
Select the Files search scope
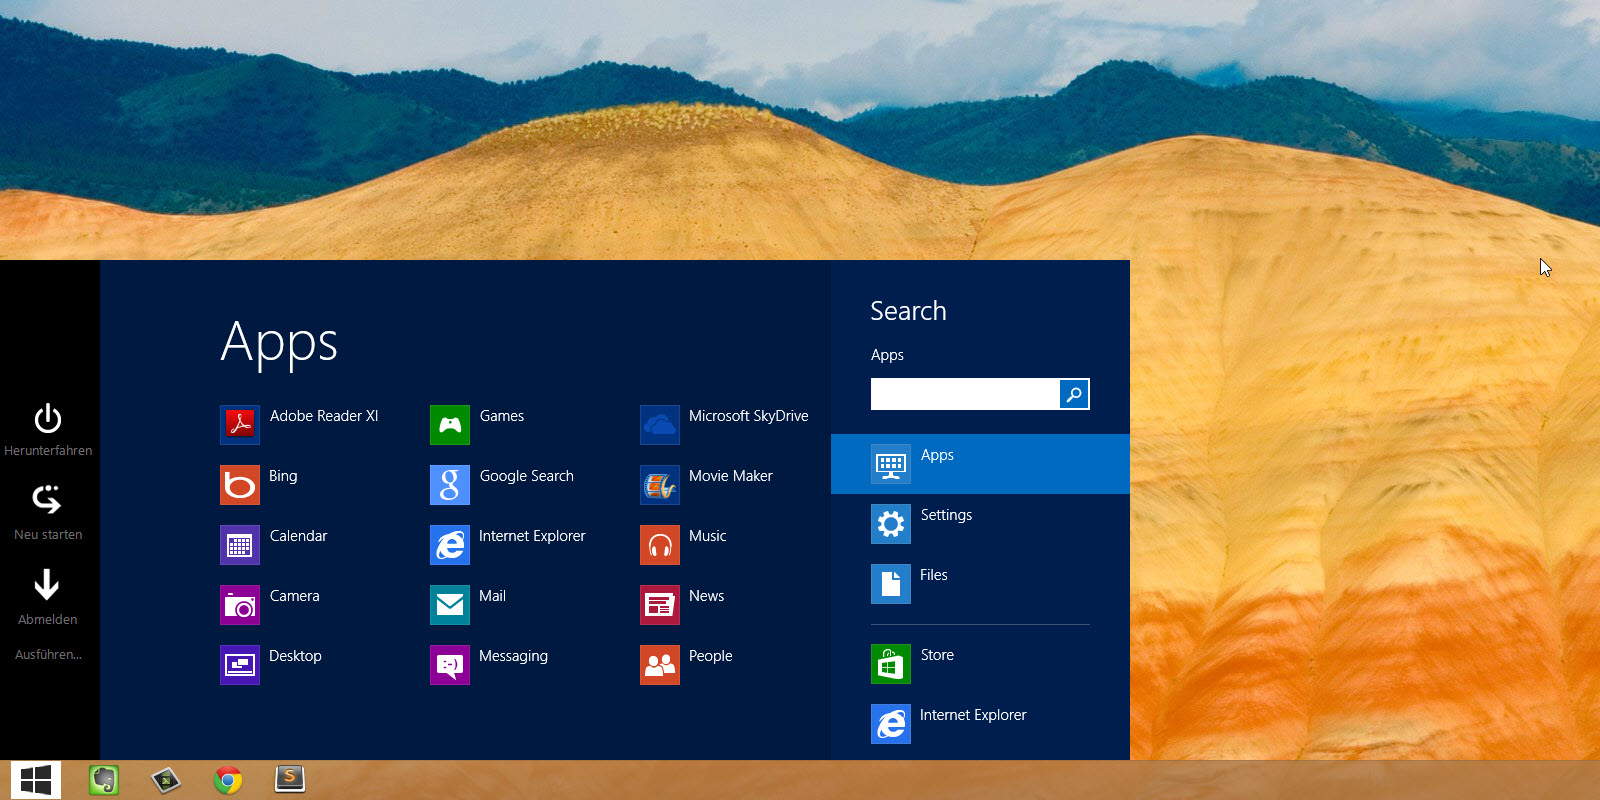coord(980,584)
